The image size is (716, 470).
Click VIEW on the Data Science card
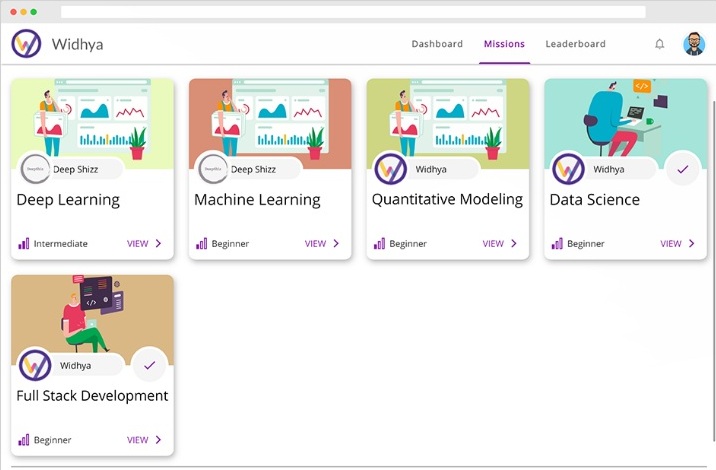click(x=670, y=243)
